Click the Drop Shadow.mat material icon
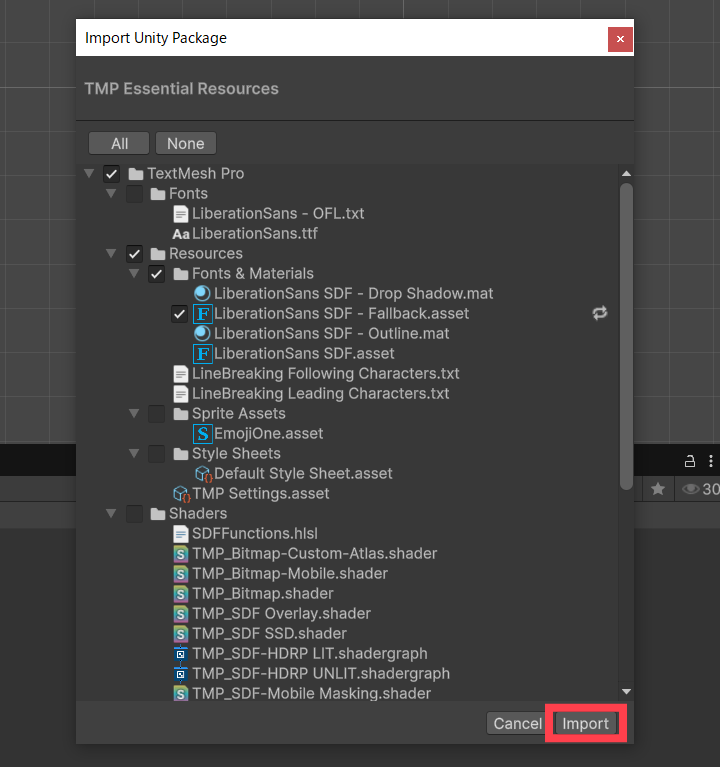The image size is (720, 767). 202,293
